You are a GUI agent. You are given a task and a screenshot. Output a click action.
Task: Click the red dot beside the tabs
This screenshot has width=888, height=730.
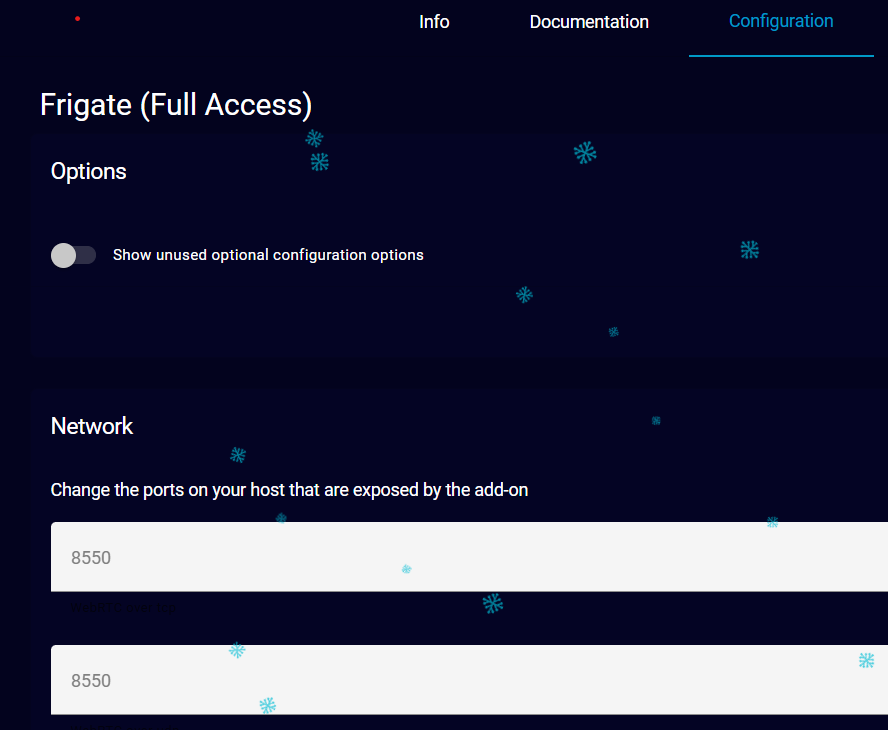[78, 19]
